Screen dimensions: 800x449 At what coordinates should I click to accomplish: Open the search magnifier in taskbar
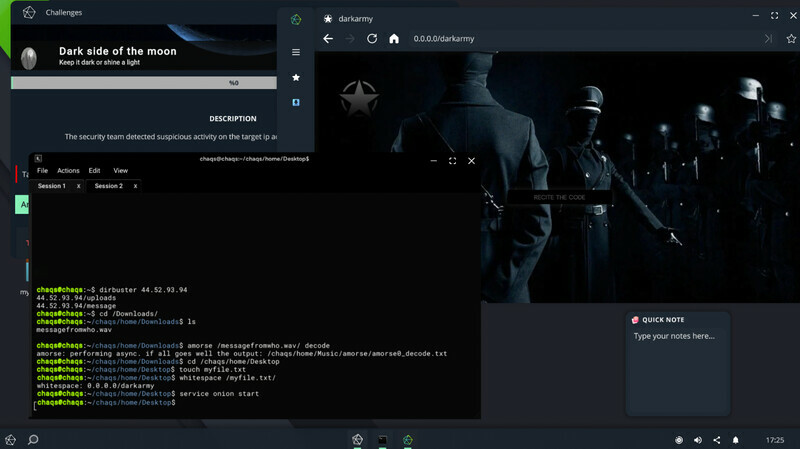pos(33,439)
